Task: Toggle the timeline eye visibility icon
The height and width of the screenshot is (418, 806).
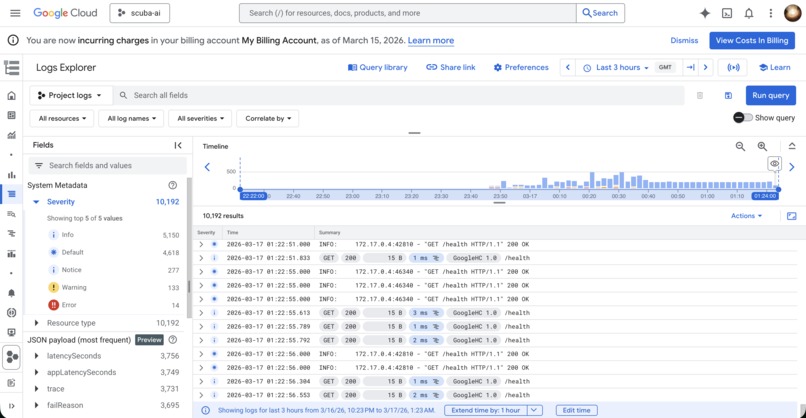Action: (x=775, y=164)
